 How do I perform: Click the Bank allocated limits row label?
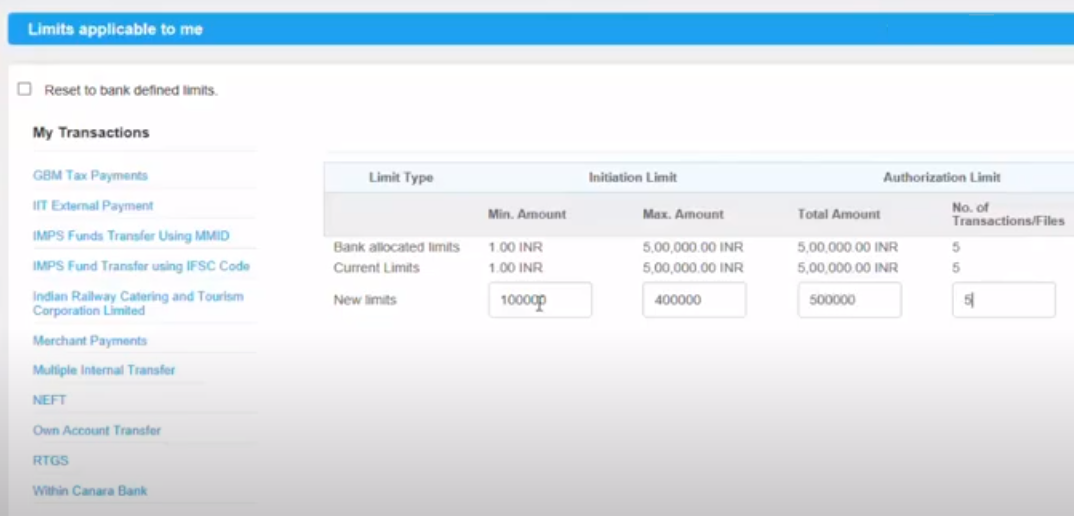397,247
